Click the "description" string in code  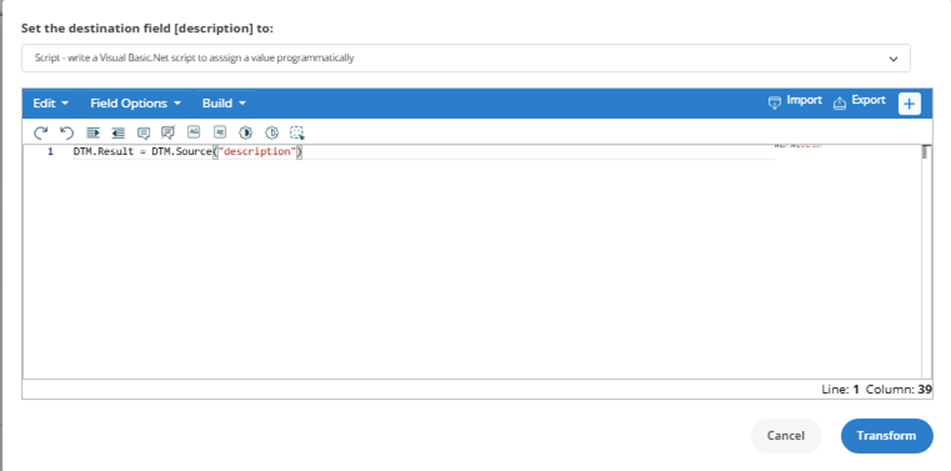point(257,152)
